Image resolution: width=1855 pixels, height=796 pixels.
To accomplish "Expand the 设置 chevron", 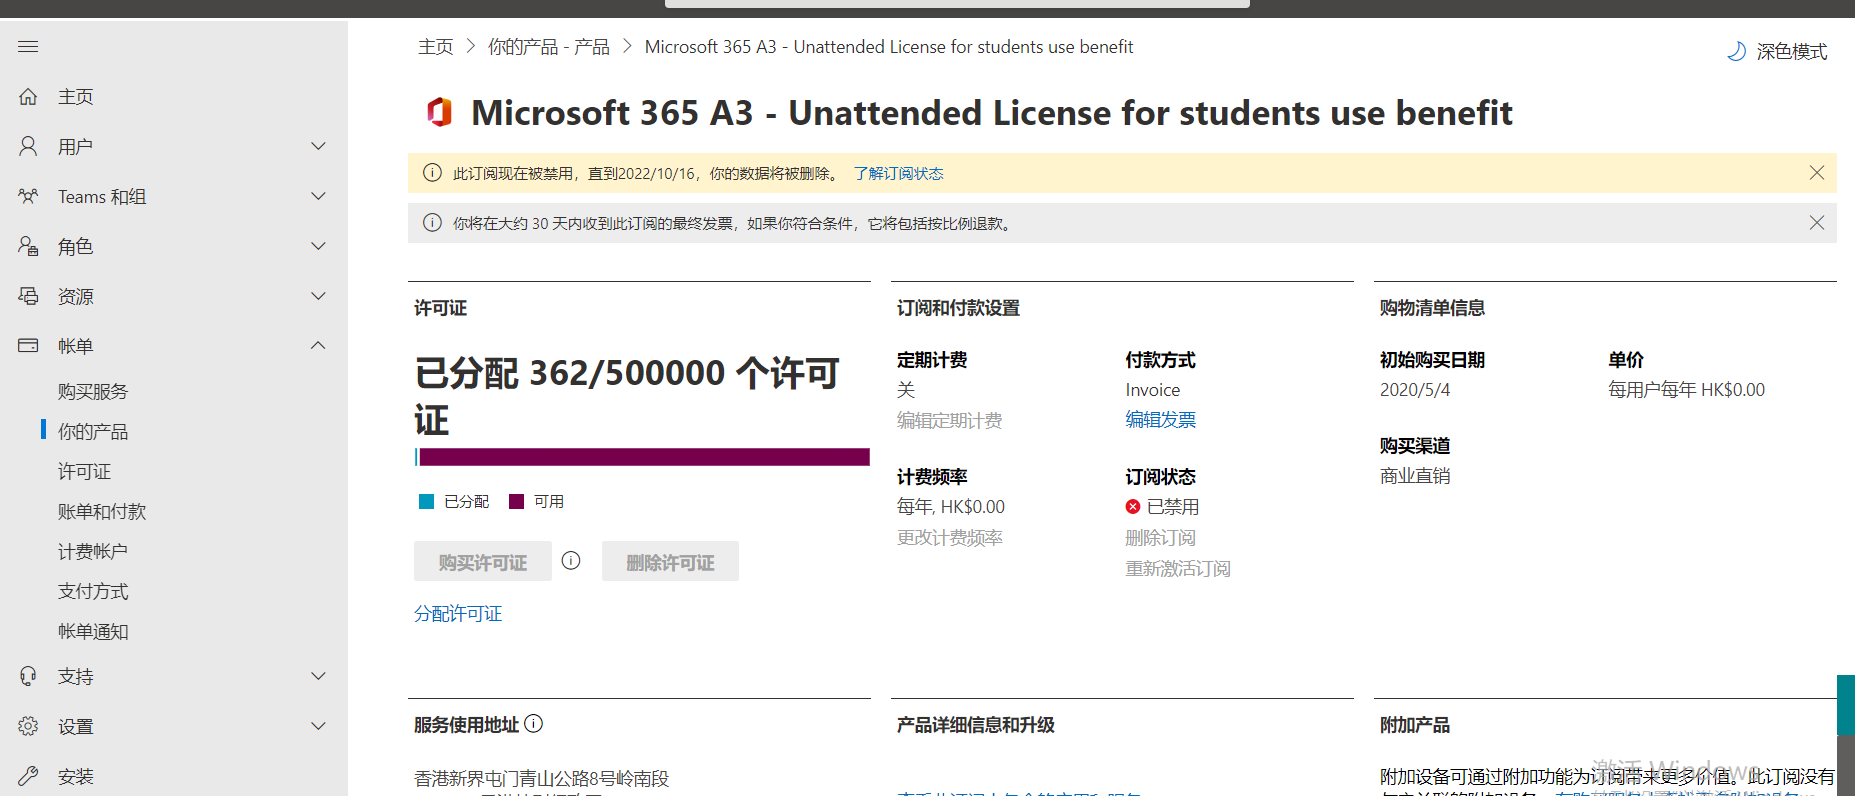I will point(318,727).
